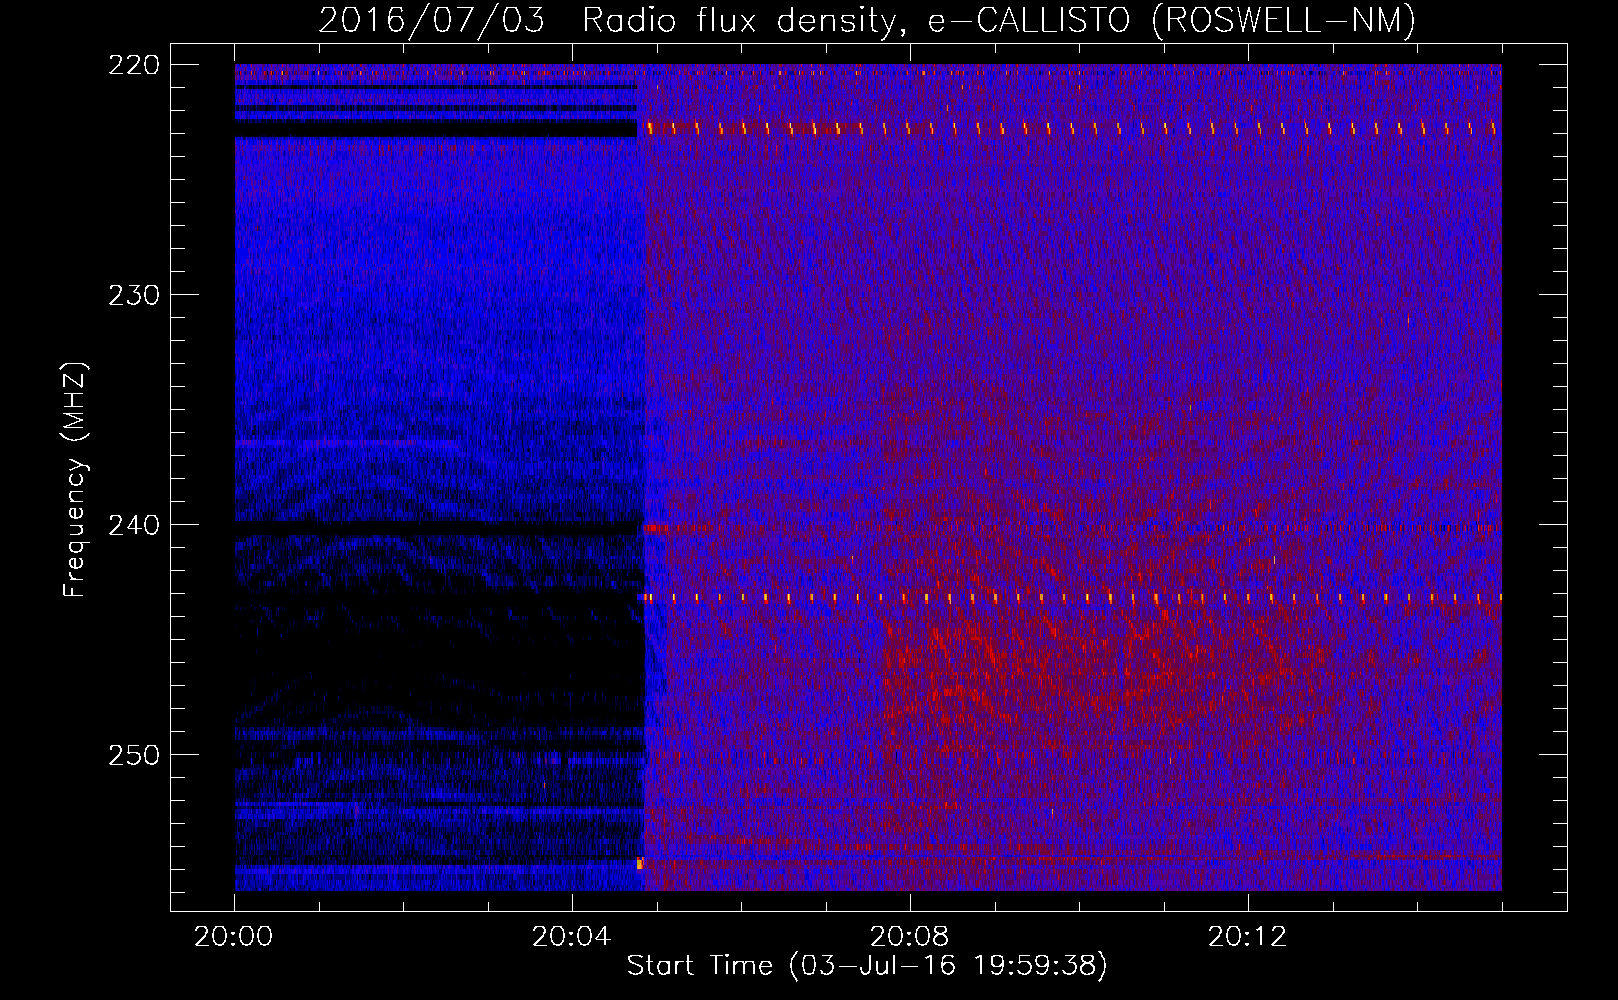Click the plot title '2016/07/03 Radio flux density'
Viewport: 1618px width, 1000px height.
[614, 20]
